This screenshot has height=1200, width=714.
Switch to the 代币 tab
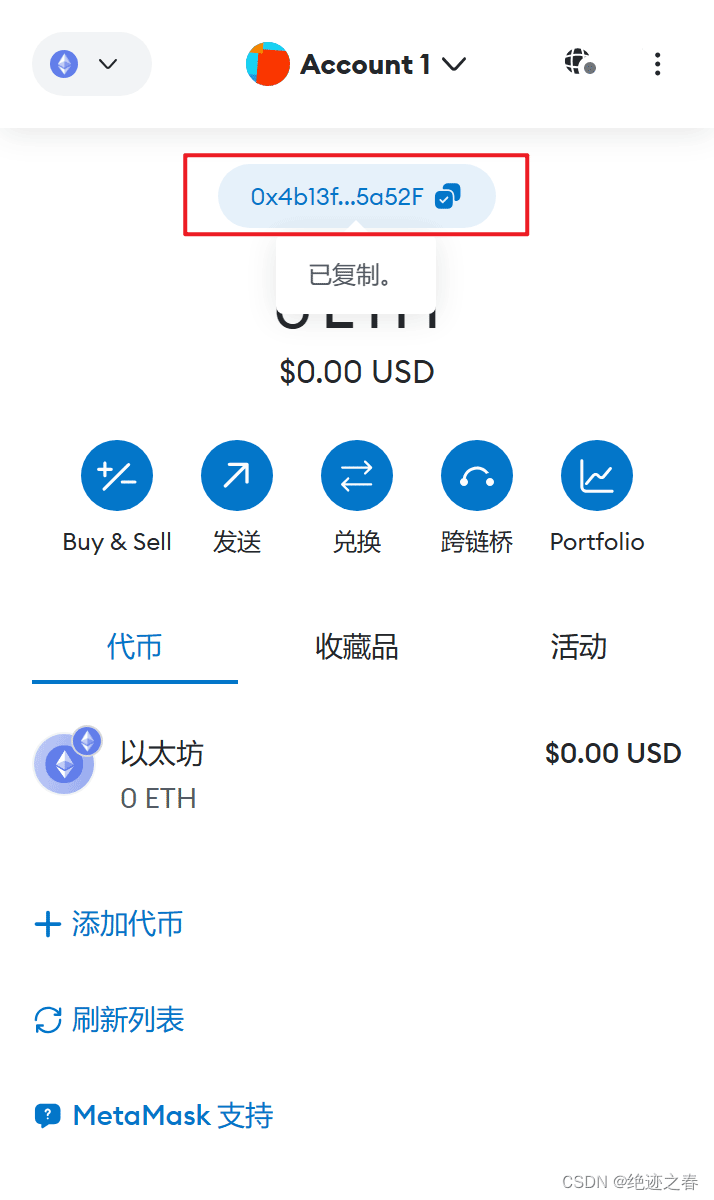[x=135, y=647]
